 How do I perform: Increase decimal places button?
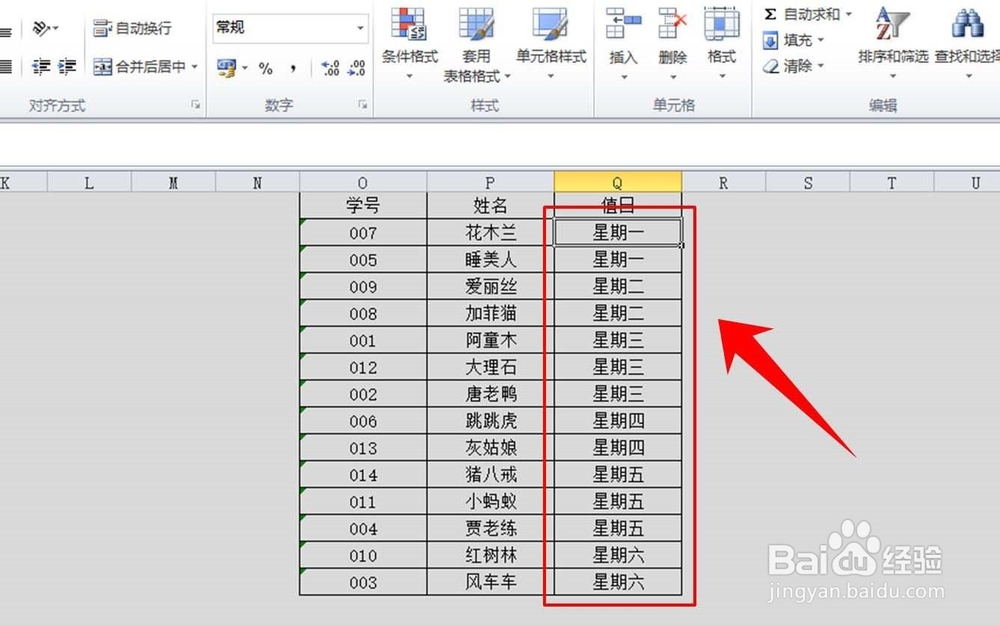(331, 67)
